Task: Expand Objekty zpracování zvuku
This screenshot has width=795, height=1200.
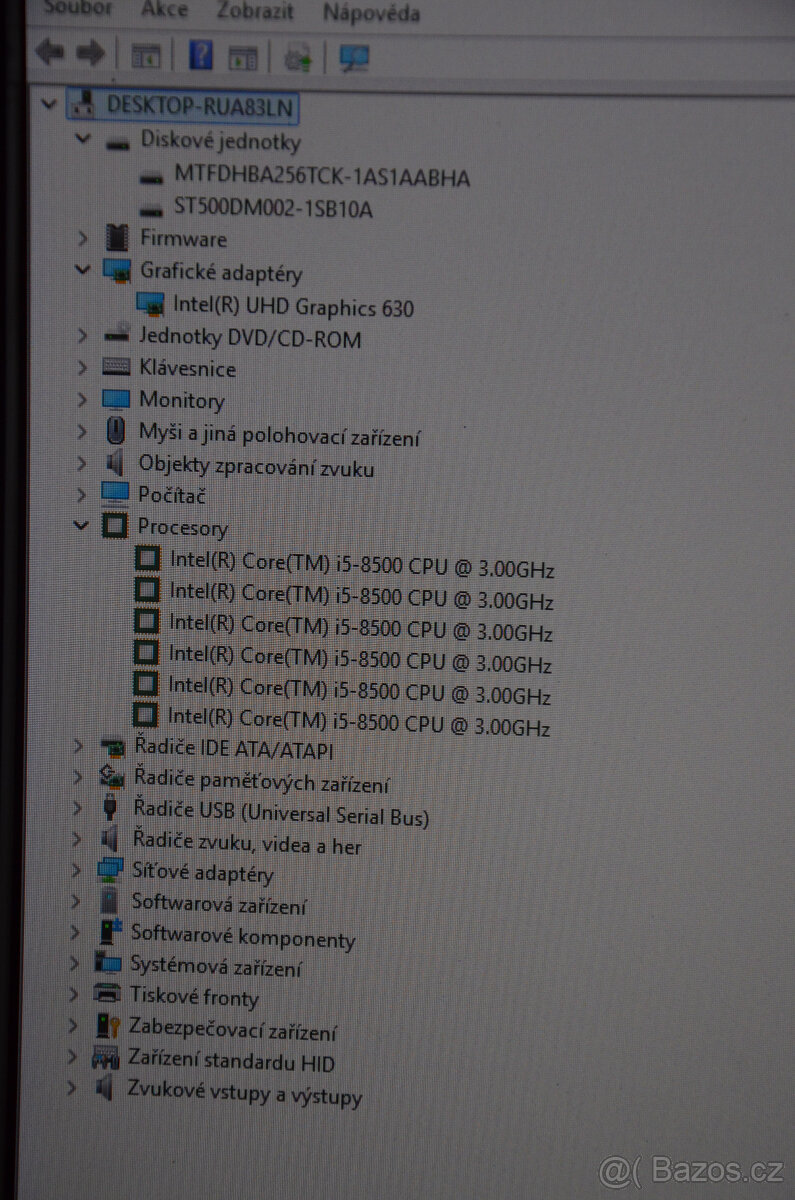Action: (82, 463)
